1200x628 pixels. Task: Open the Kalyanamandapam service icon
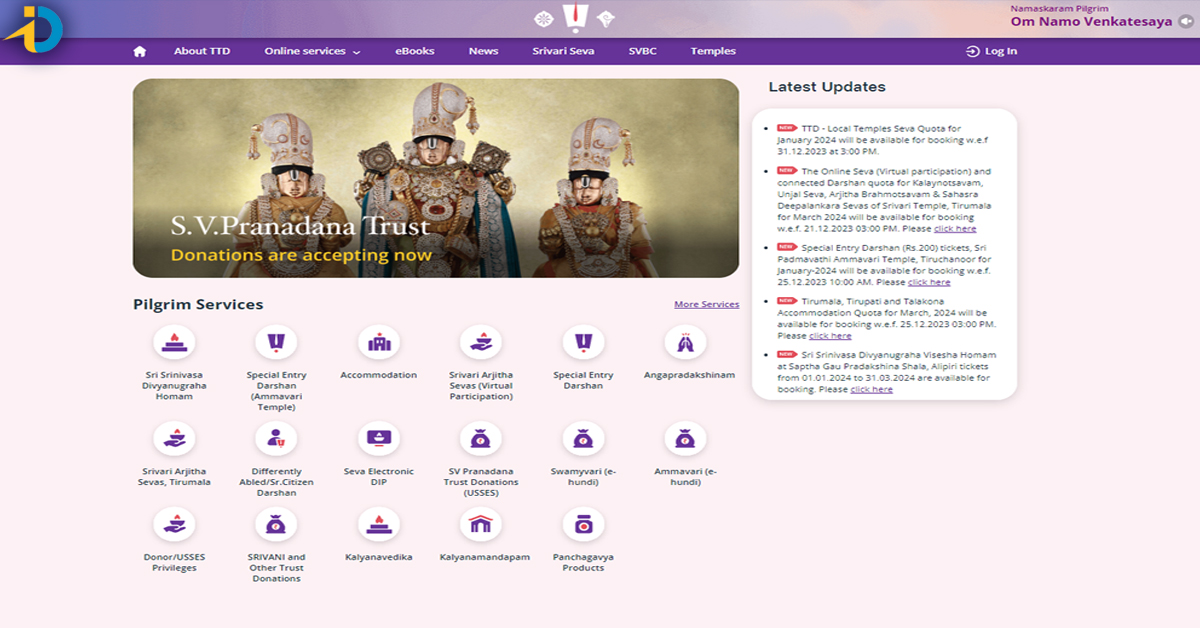click(481, 525)
